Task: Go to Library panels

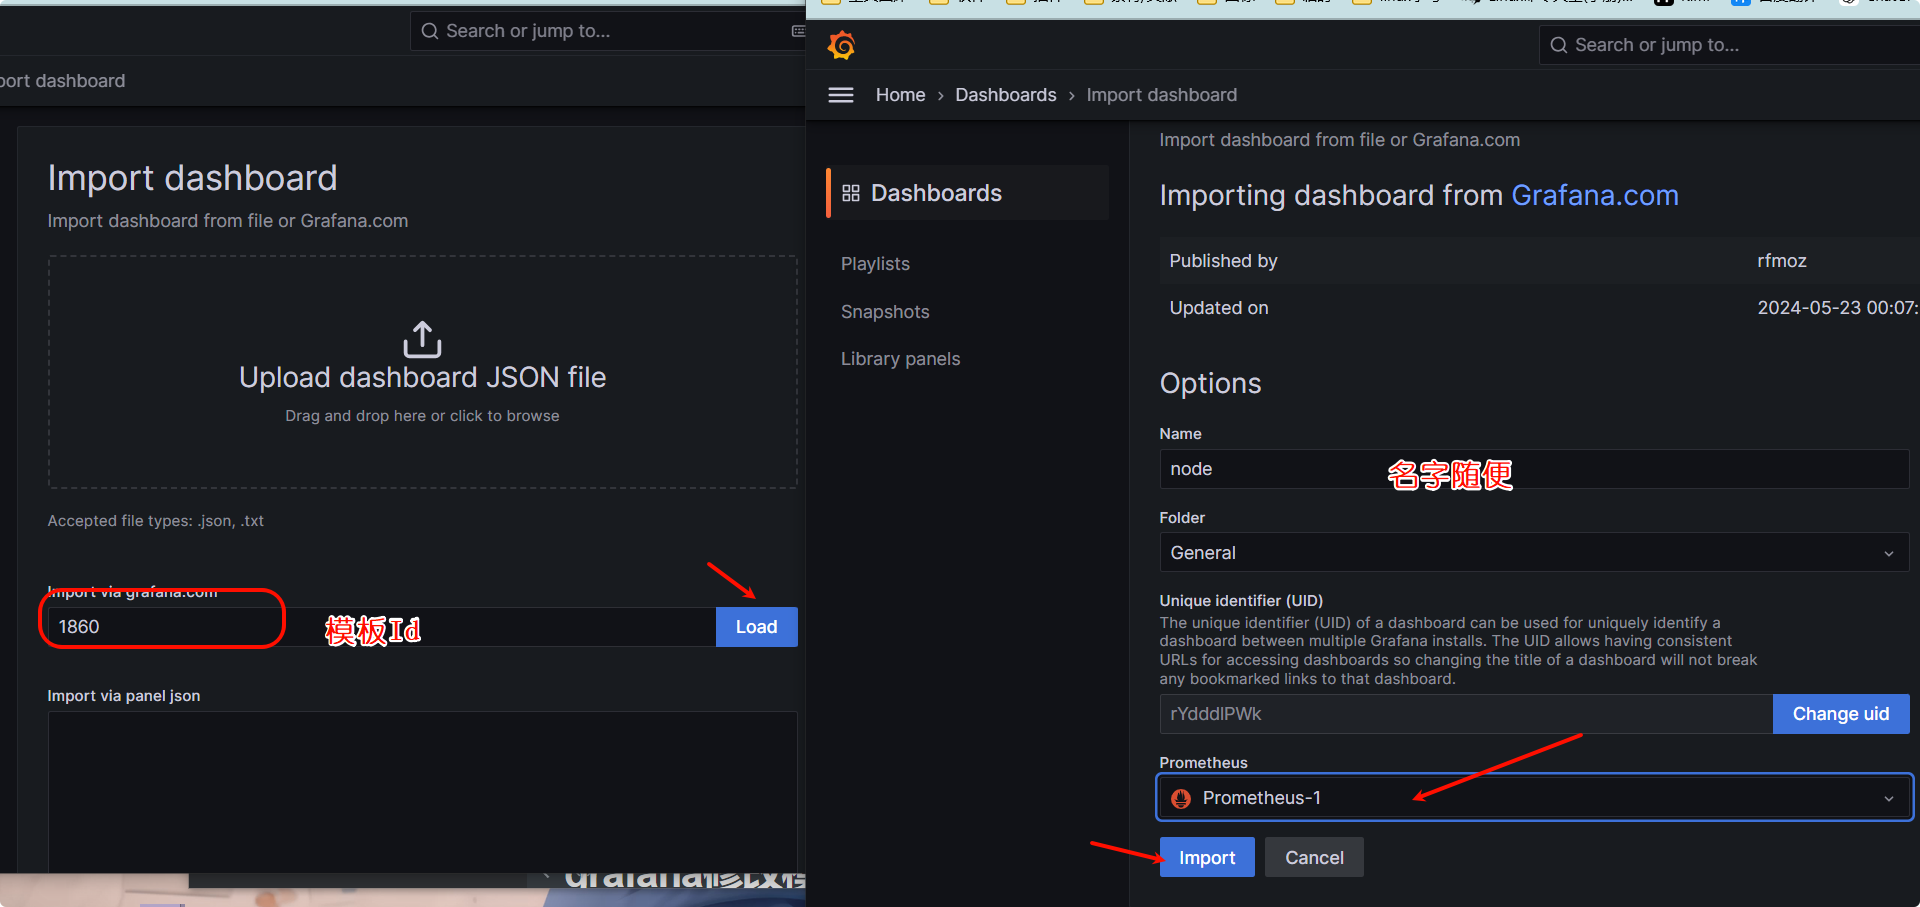Action: click(x=900, y=359)
